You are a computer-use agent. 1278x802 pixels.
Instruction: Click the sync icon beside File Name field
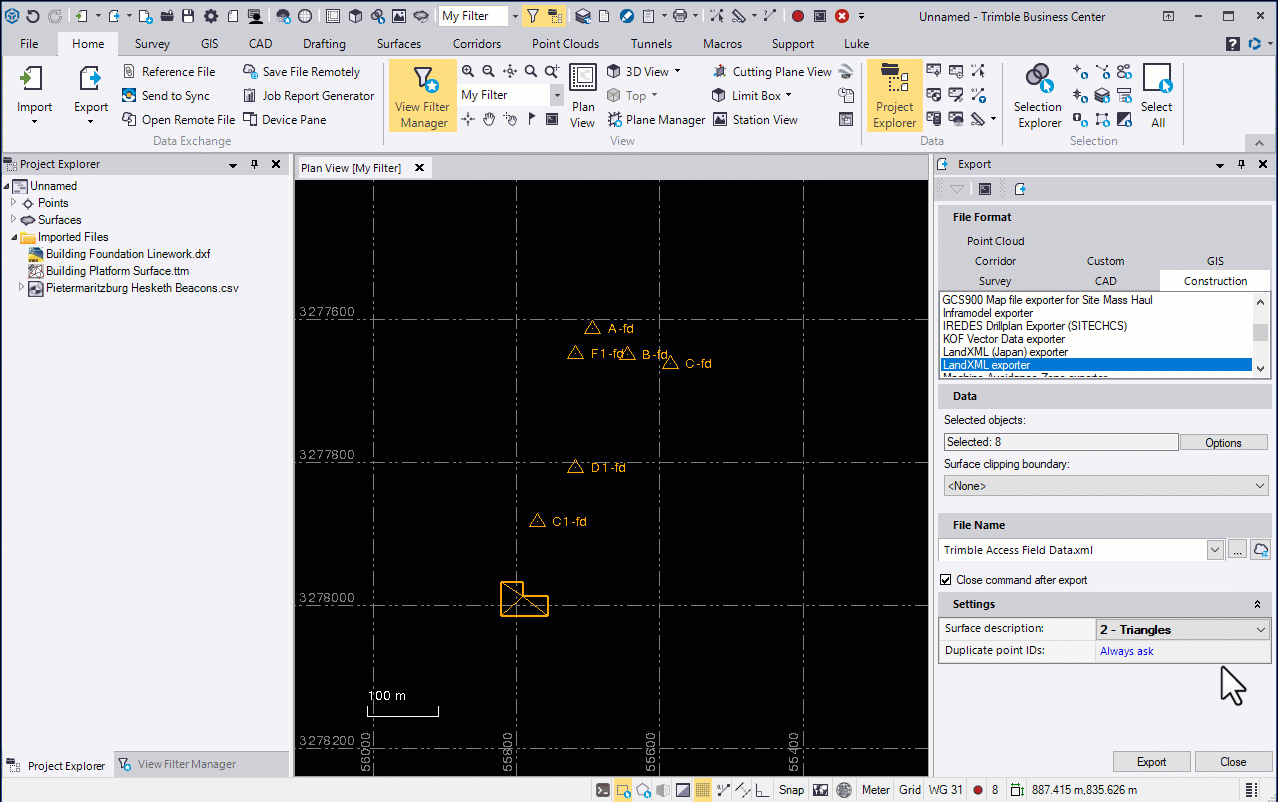(x=1261, y=550)
